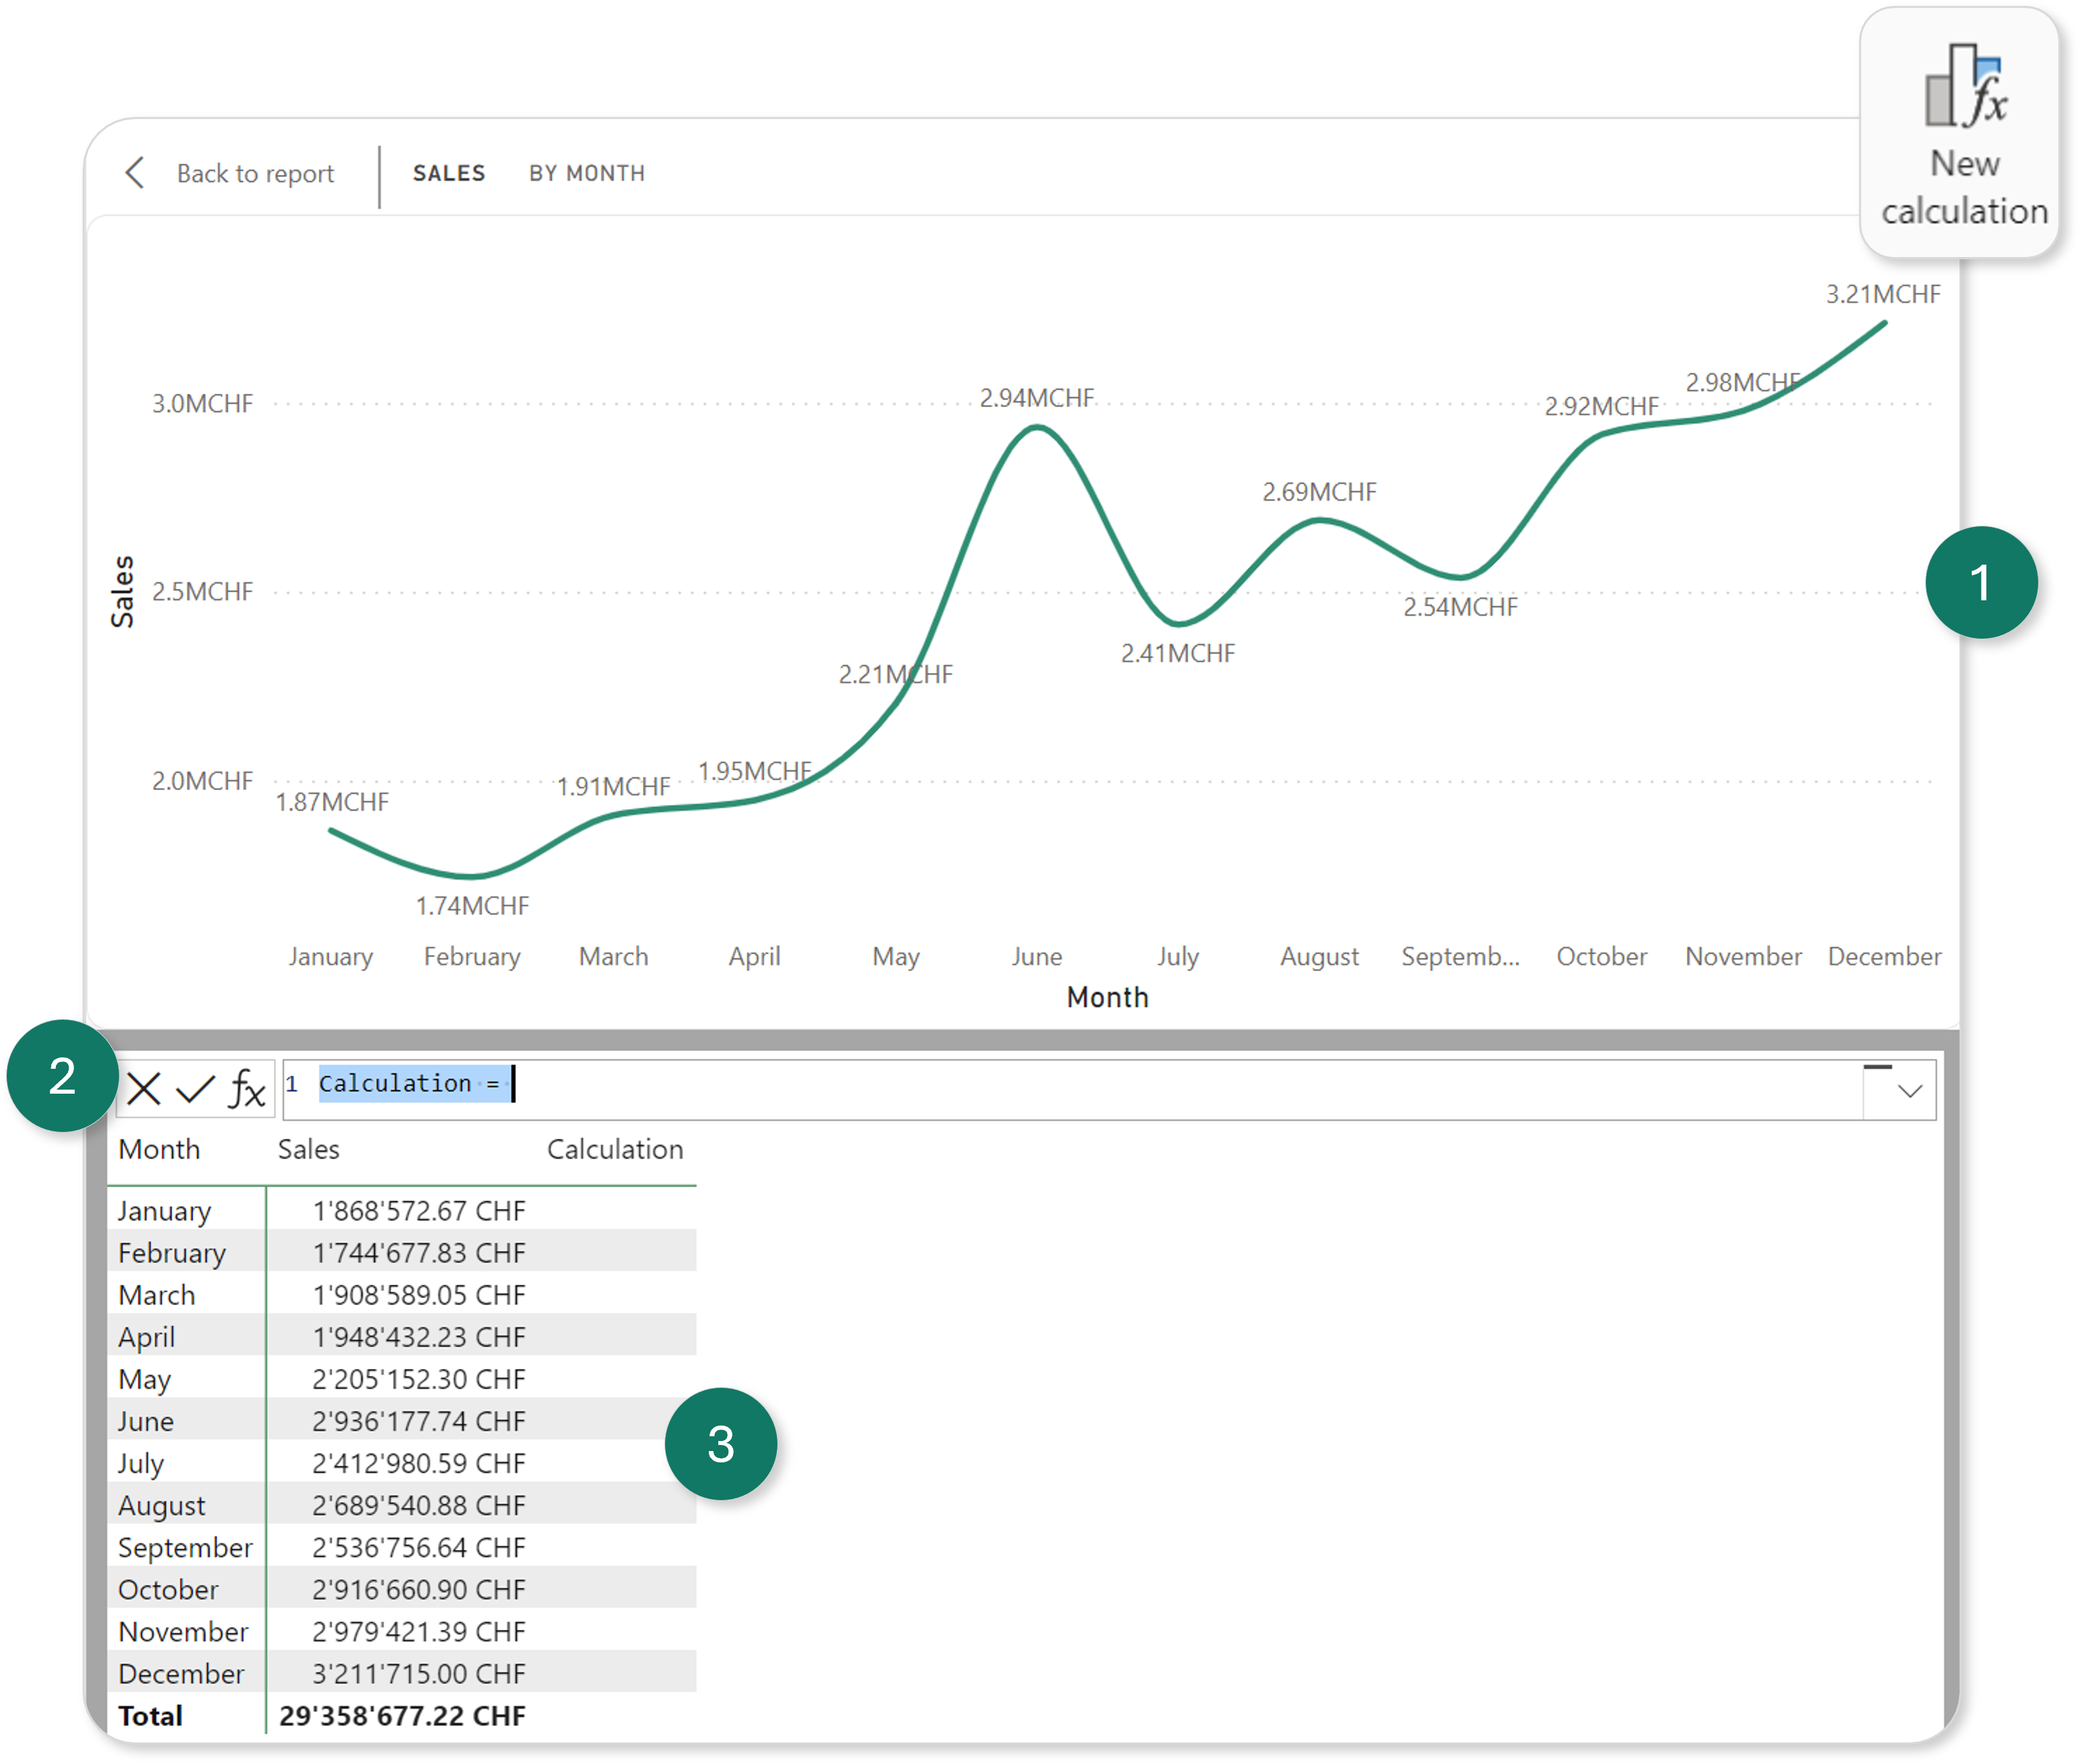Select the Sales column header
Viewport: 2080px width, 1764px height.
point(308,1149)
